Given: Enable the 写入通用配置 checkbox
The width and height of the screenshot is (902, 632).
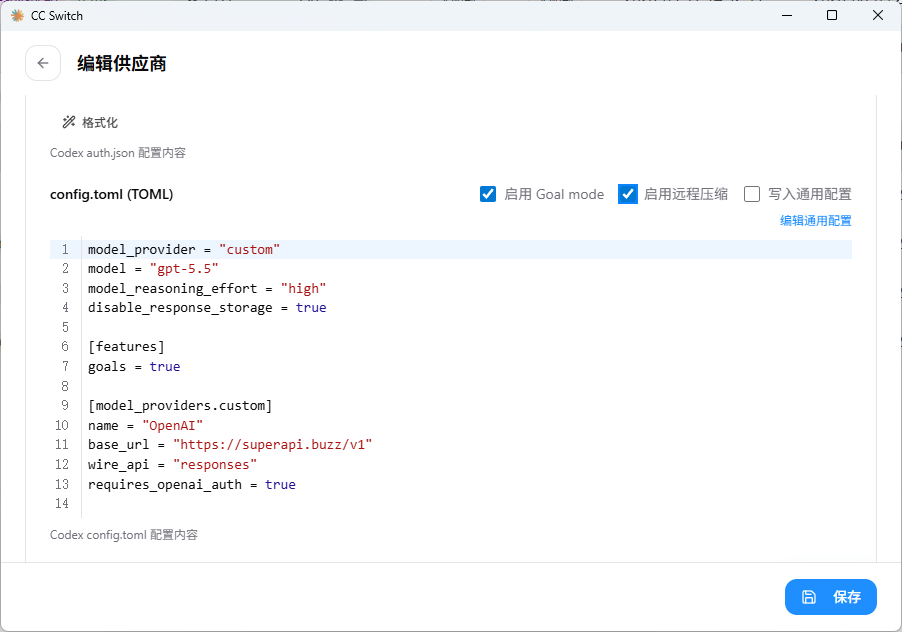Looking at the screenshot, I should 752,194.
